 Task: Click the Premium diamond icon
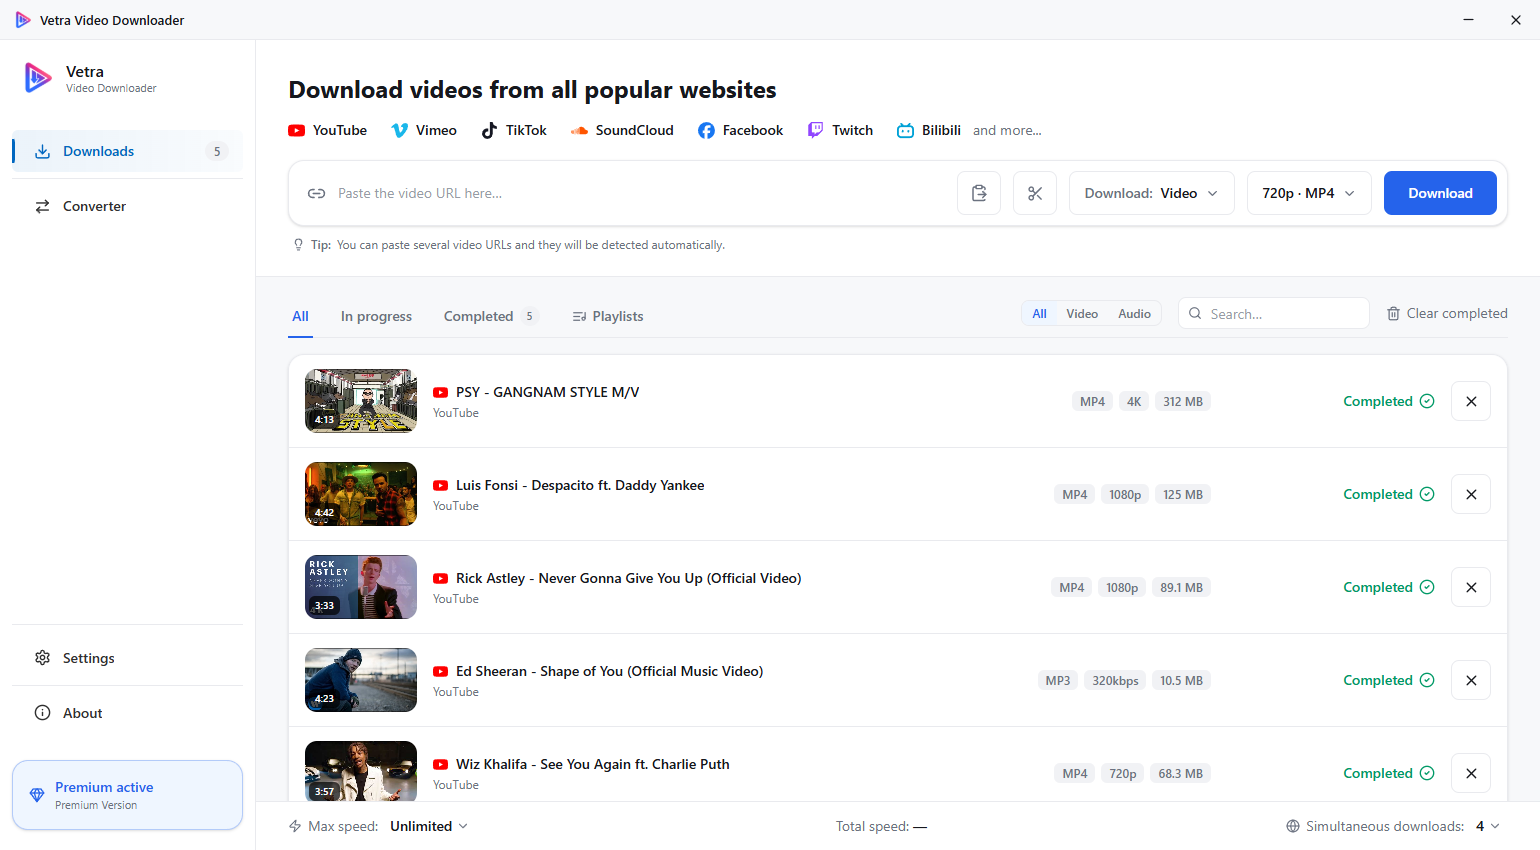37,795
